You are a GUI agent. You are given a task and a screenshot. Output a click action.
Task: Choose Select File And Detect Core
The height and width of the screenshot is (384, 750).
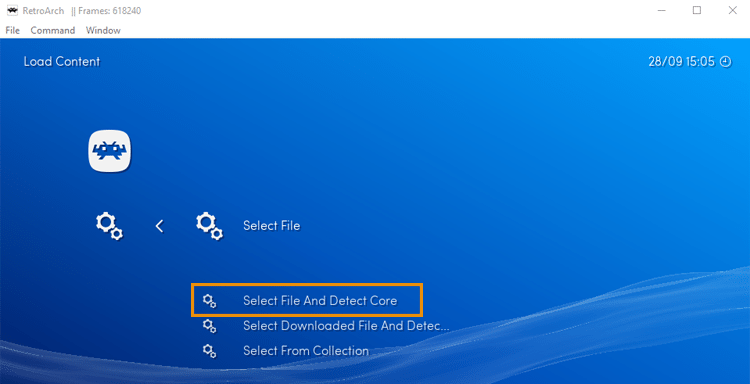[320, 300]
